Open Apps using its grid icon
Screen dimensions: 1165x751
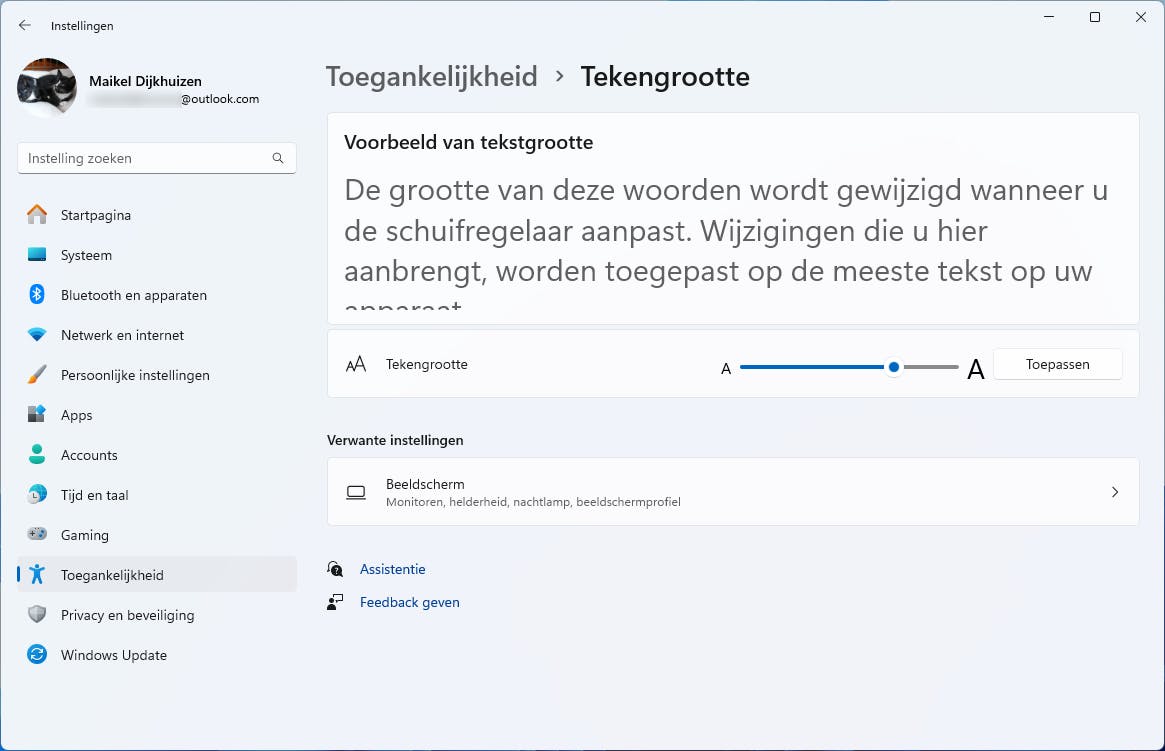(x=37, y=415)
